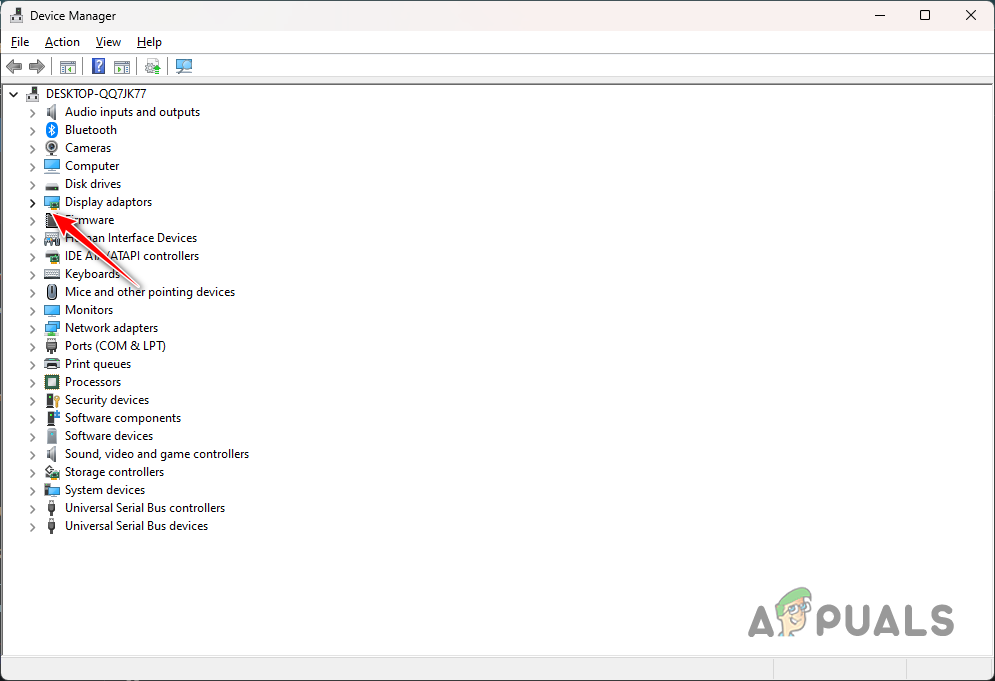This screenshot has width=995, height=681.
Task: Click the Device Manager title bar icon
Action: click(x=16, y=15)
